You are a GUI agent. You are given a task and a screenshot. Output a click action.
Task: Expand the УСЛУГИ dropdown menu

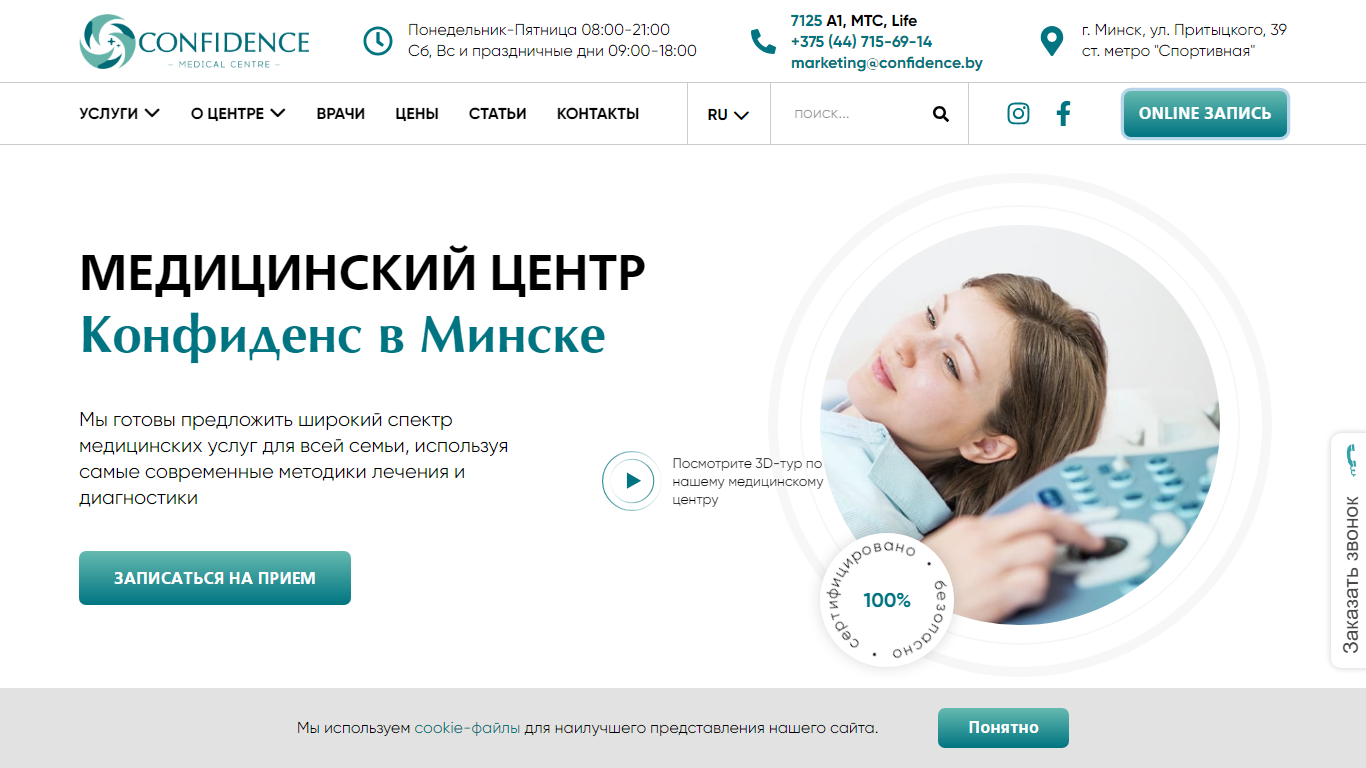coord(119,114)
